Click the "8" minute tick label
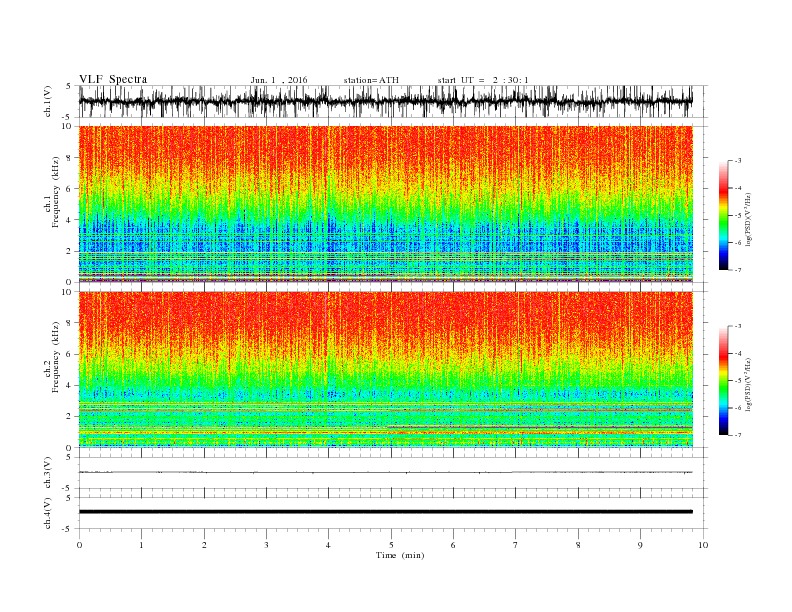The width and height of the screenshot is (792, 612). [578, 545]
